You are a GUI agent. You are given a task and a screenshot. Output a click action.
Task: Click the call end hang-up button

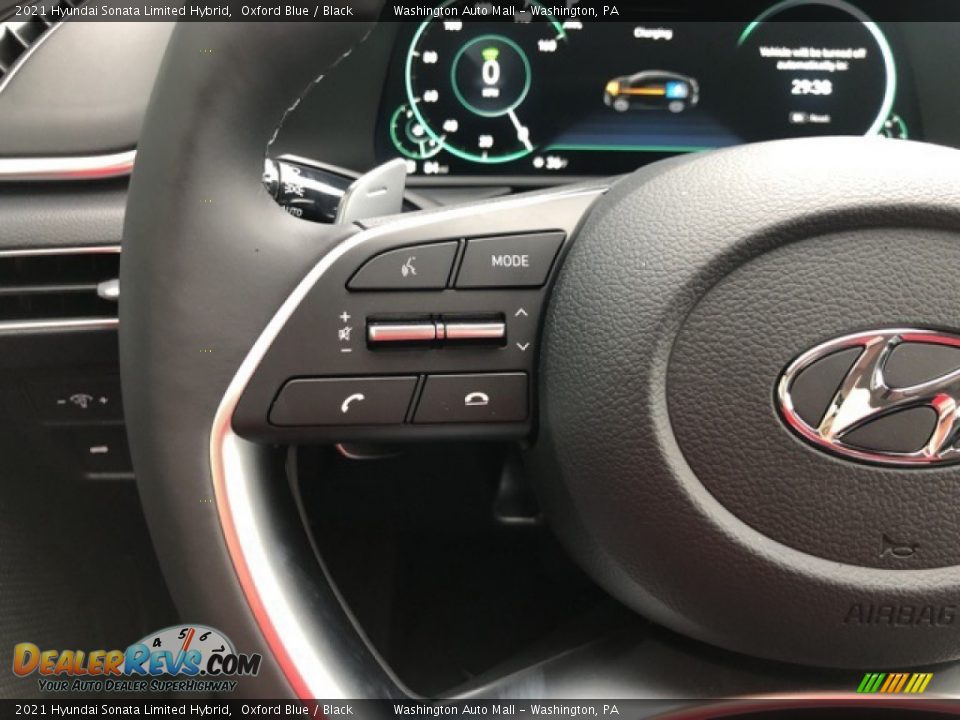tap(471, 399)
